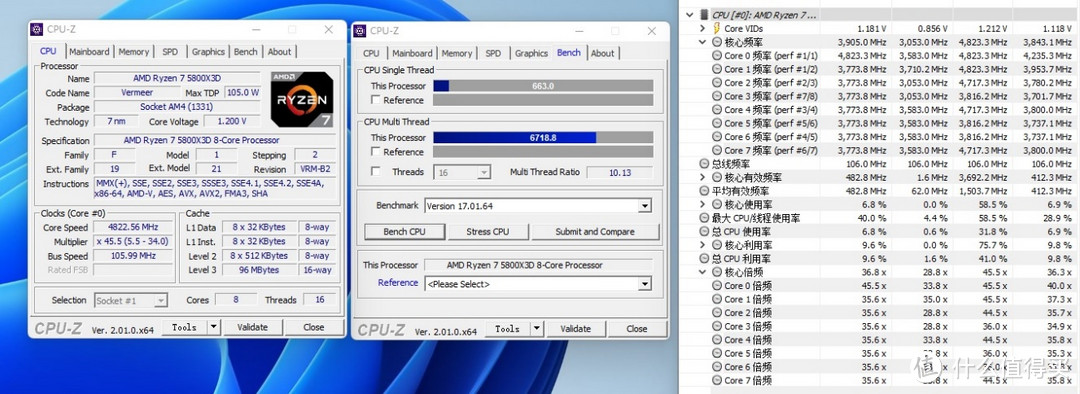Viewport: 1080px width, 394px height.
Task: Click the icon beside 核心倍频
Action: pyautogui.click(x=716, y=272)
